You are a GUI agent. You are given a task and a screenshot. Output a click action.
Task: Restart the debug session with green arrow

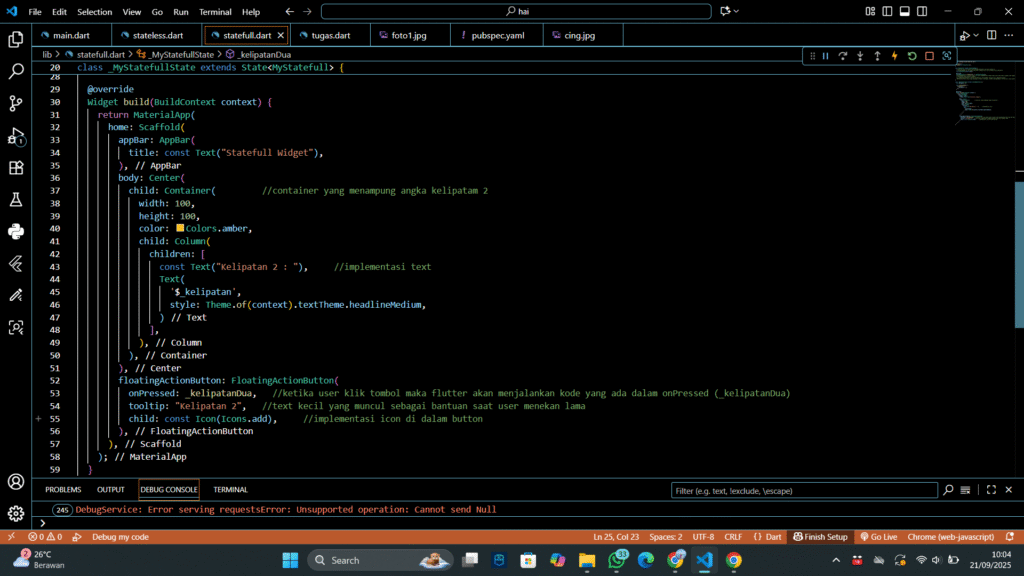tap(912, 56)
